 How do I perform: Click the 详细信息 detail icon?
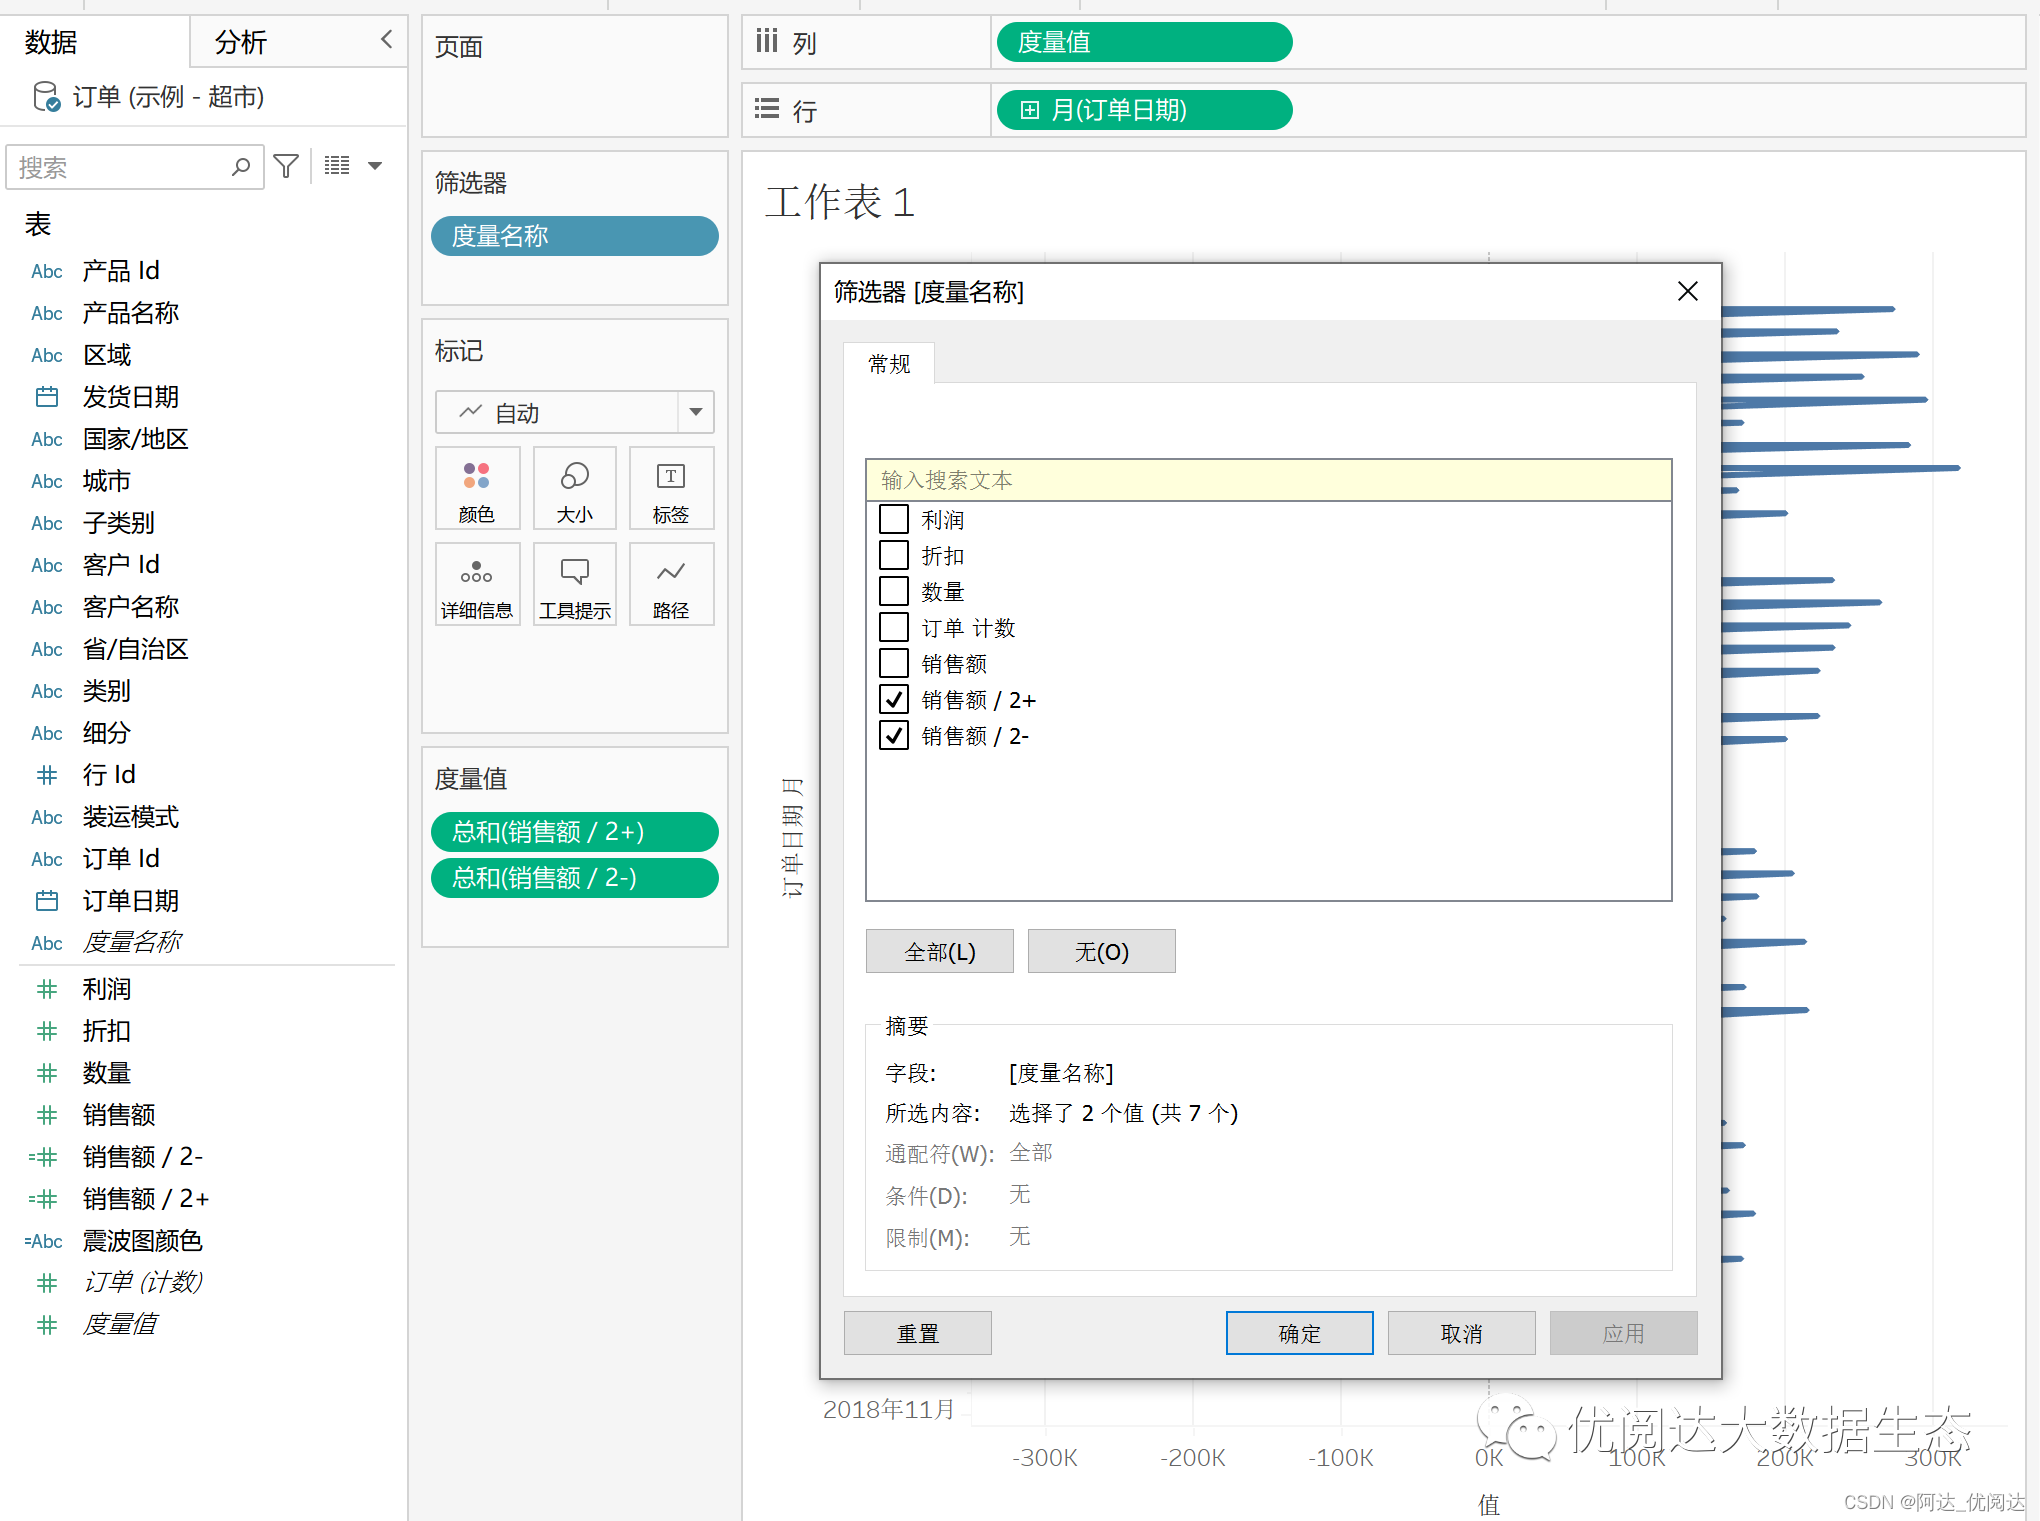476,585
